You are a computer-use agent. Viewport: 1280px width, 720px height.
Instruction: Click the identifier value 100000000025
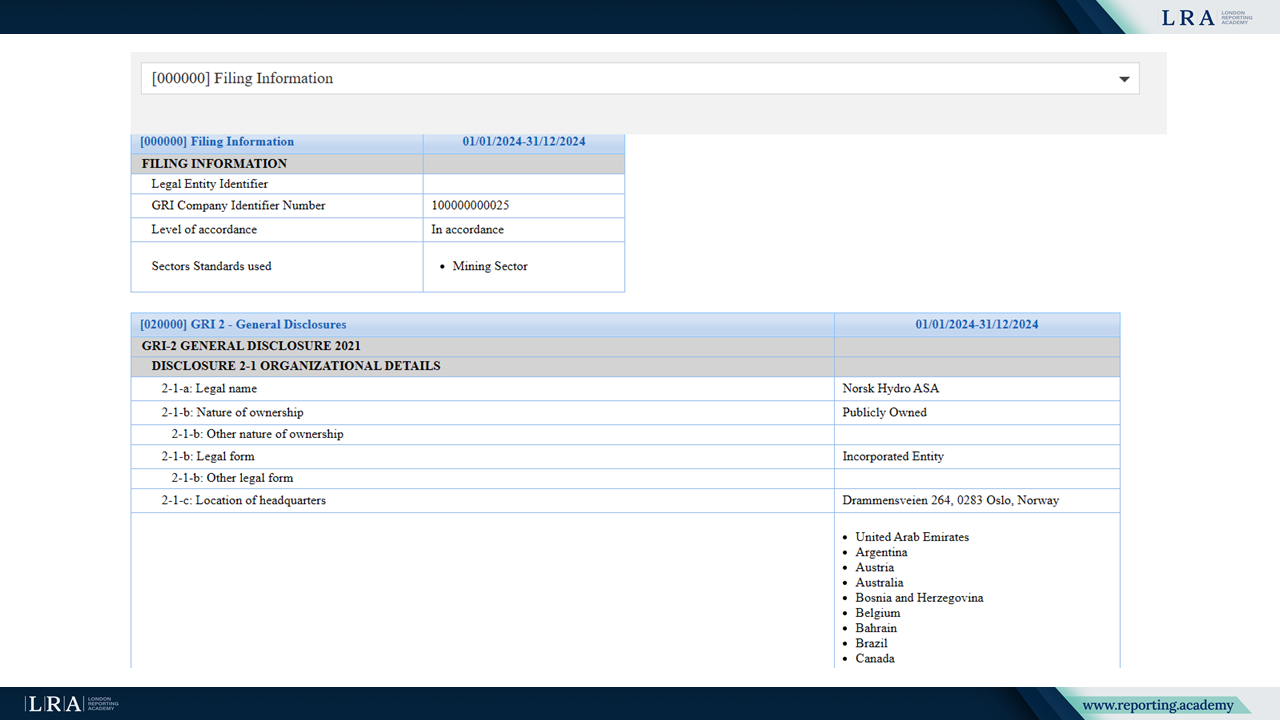click(470, 206)
